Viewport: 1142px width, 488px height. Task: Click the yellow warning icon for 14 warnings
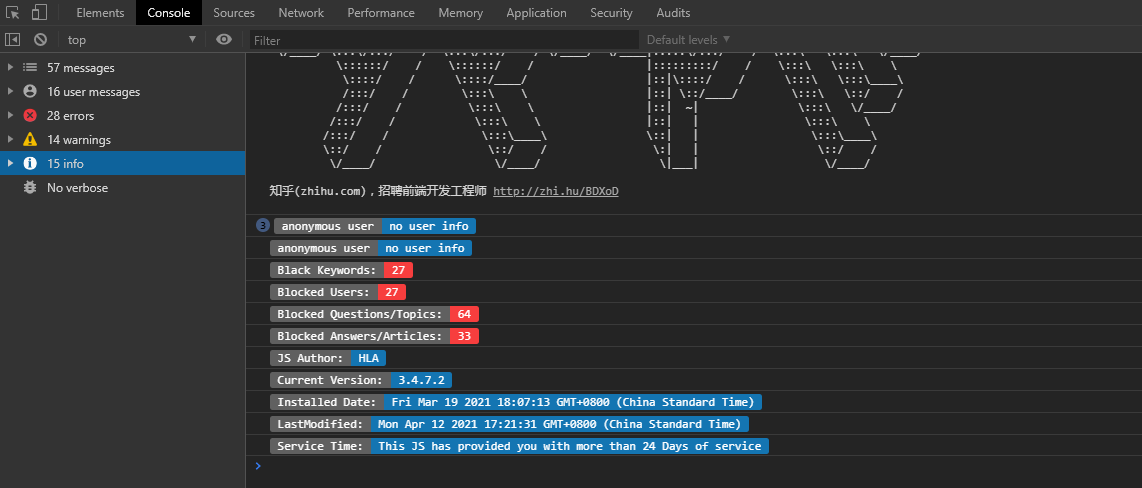pos(30,140)
